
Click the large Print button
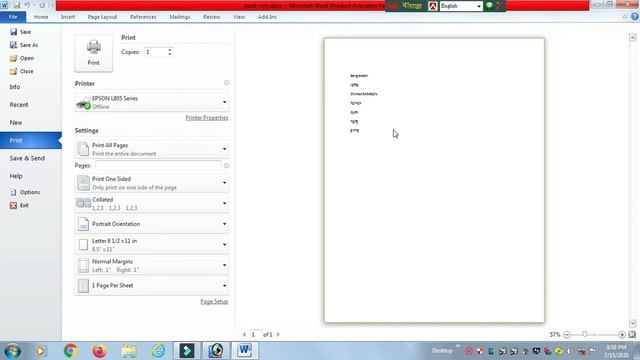93,53
